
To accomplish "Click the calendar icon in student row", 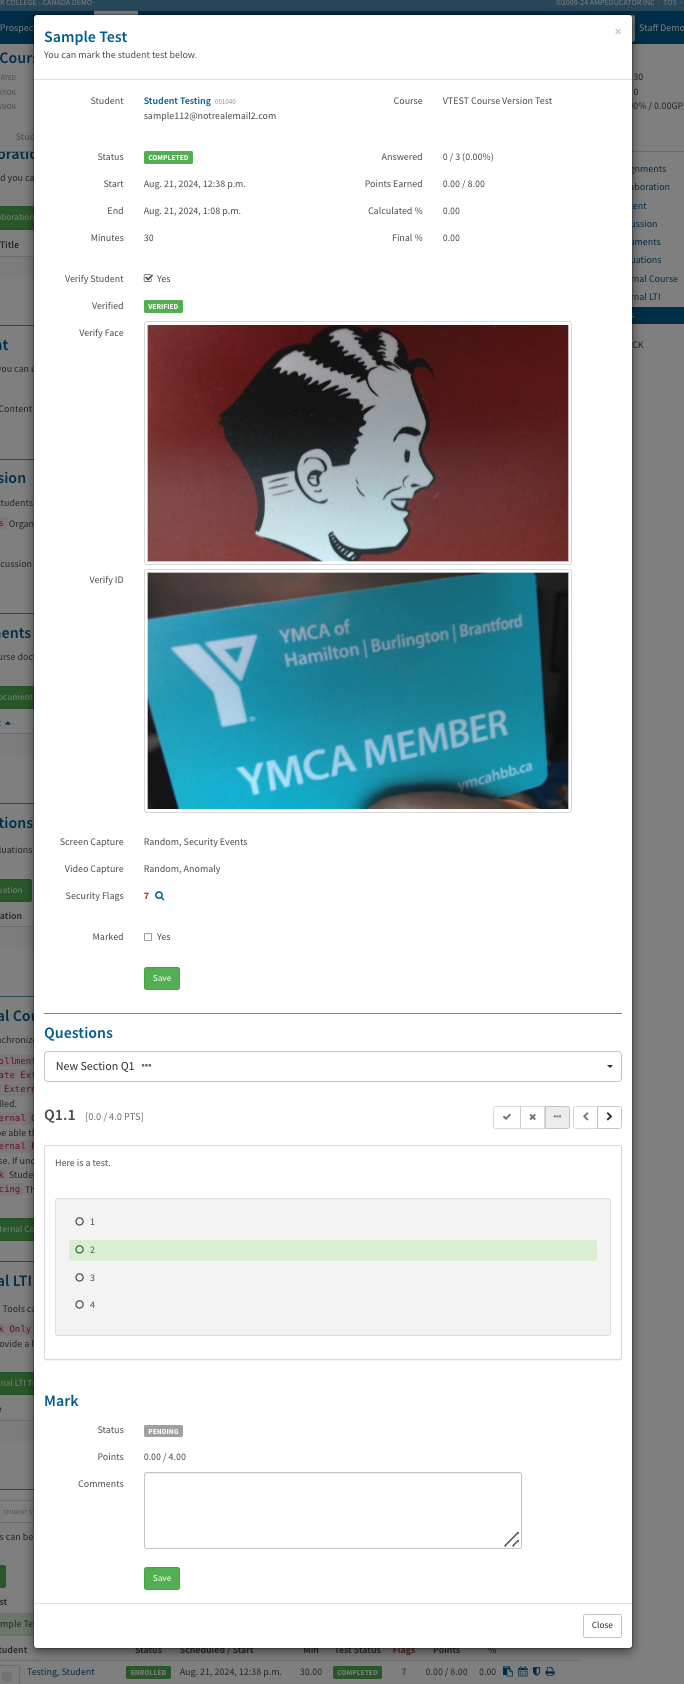I will pyautogui.click(x=522, y=1671).
